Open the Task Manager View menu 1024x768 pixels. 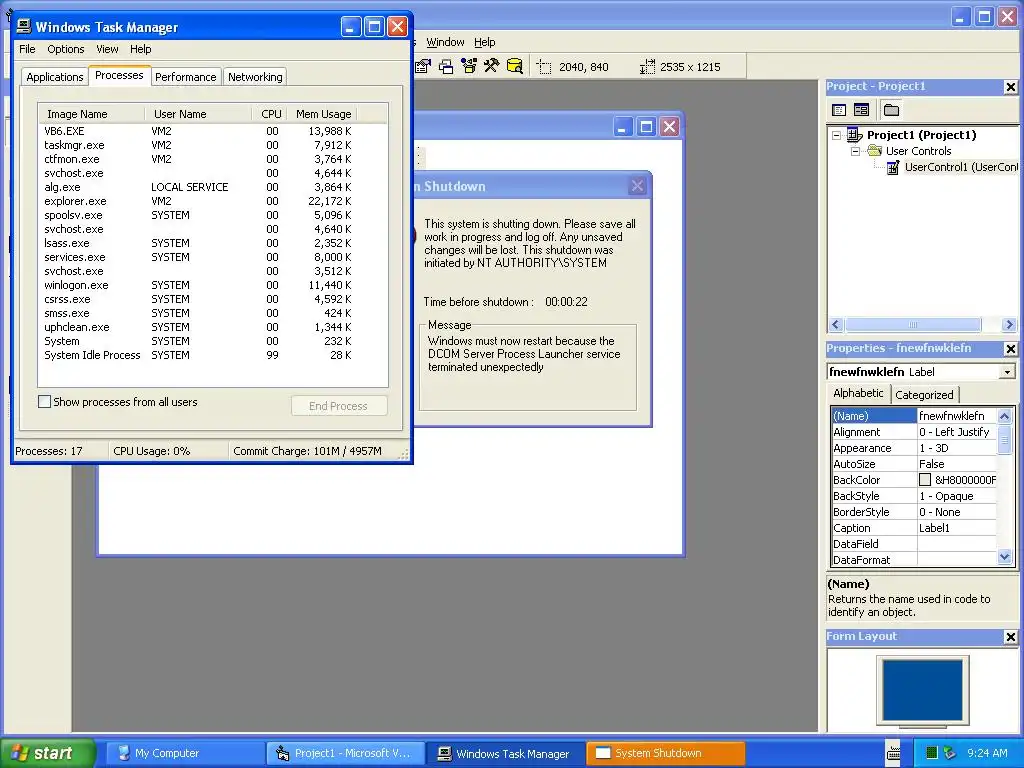[107, 49]
